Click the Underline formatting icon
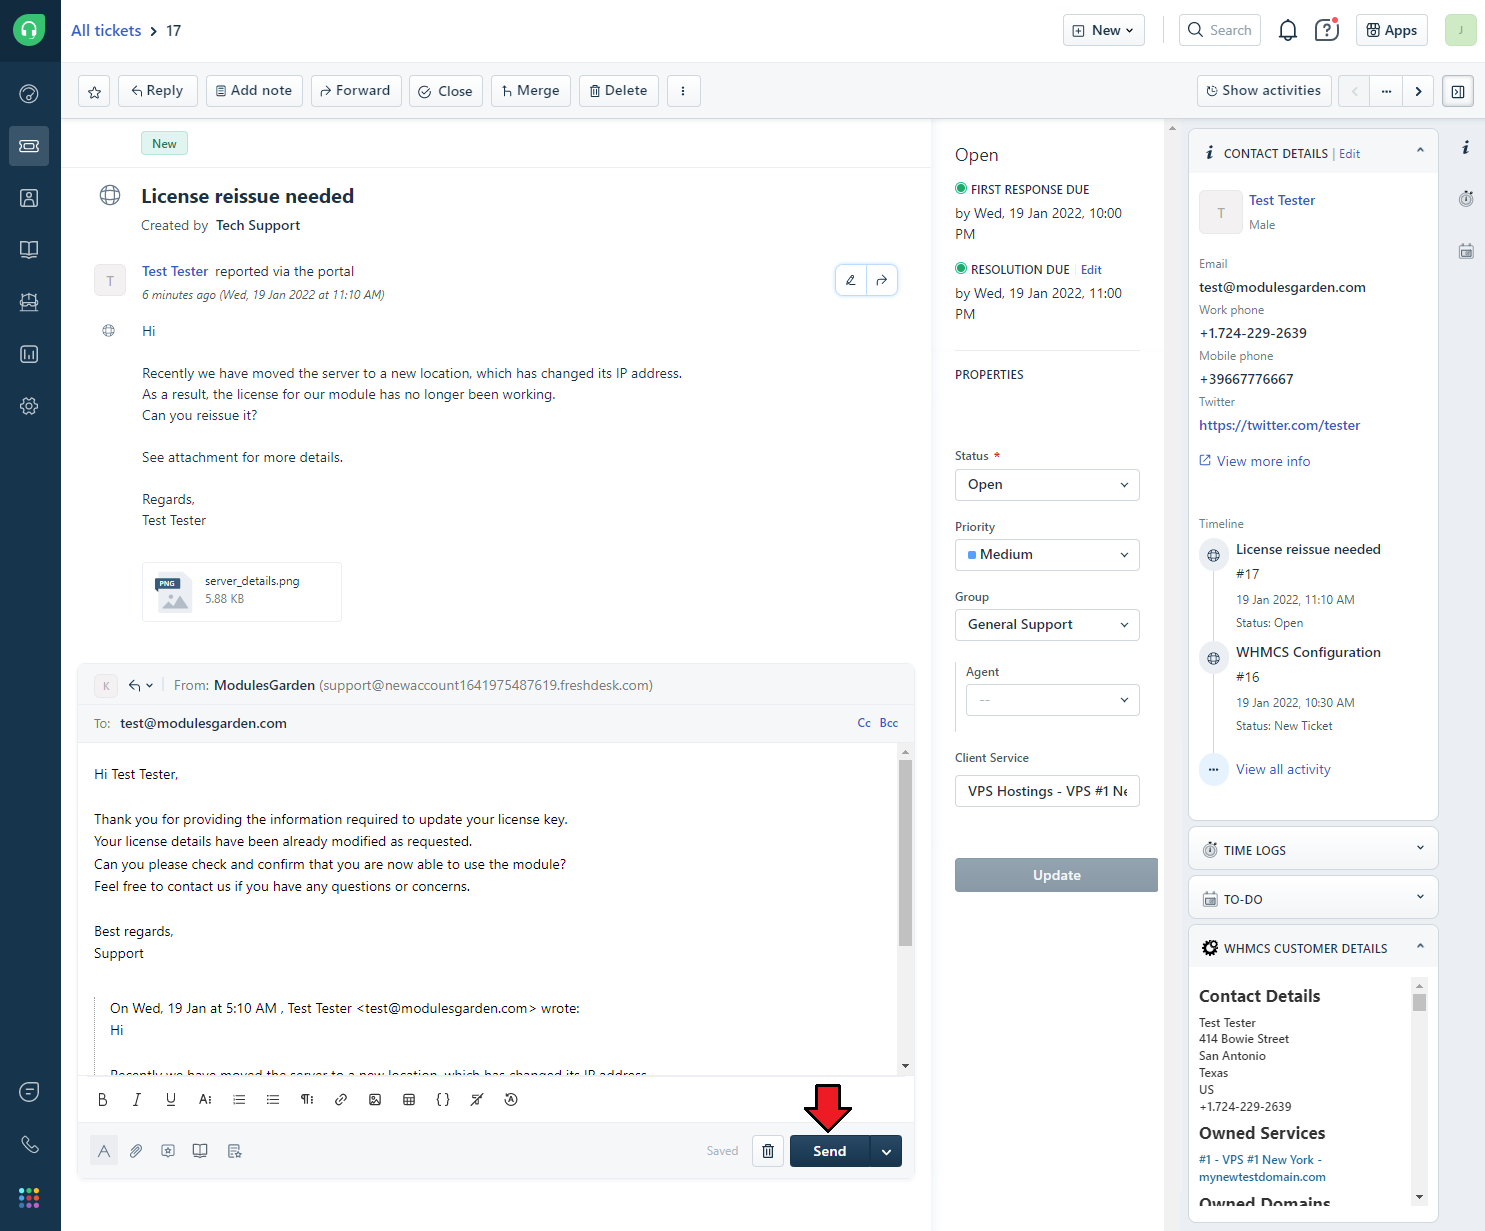 [171, 1099]
